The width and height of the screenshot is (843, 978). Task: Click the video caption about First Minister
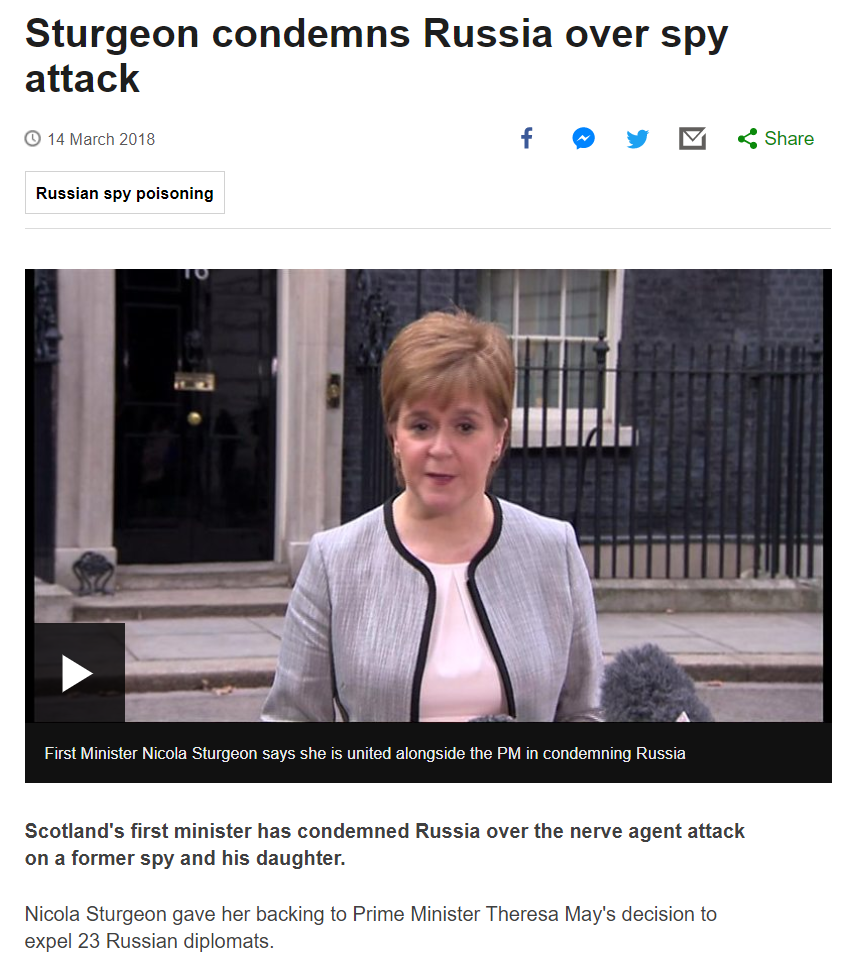click(x=365, y=753)
